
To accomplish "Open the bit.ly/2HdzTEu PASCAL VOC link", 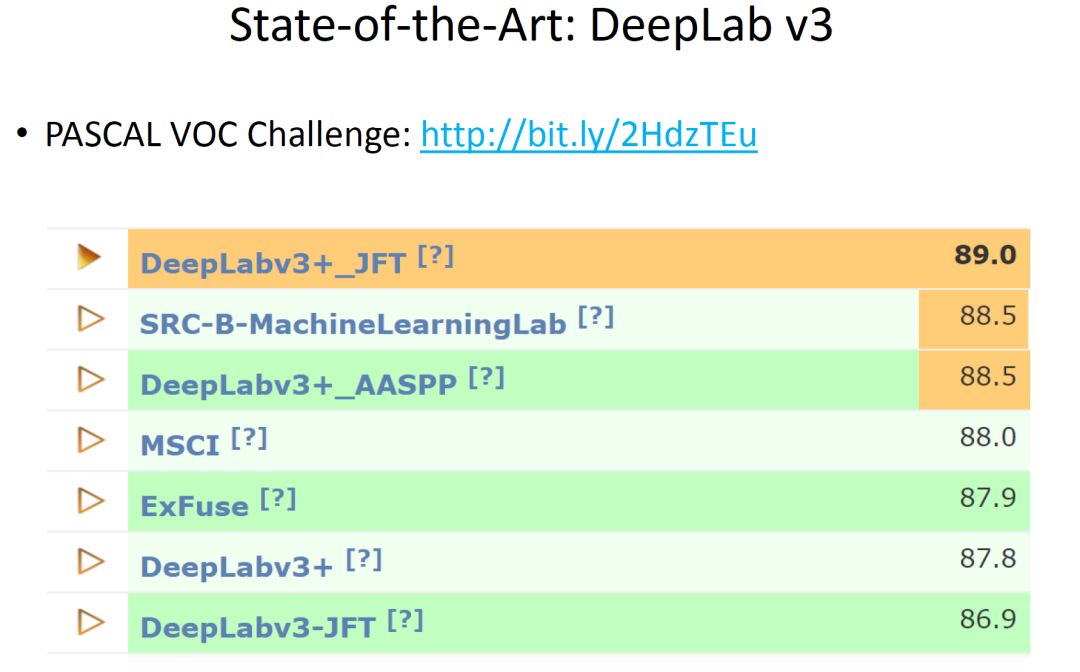I will 588,135.
